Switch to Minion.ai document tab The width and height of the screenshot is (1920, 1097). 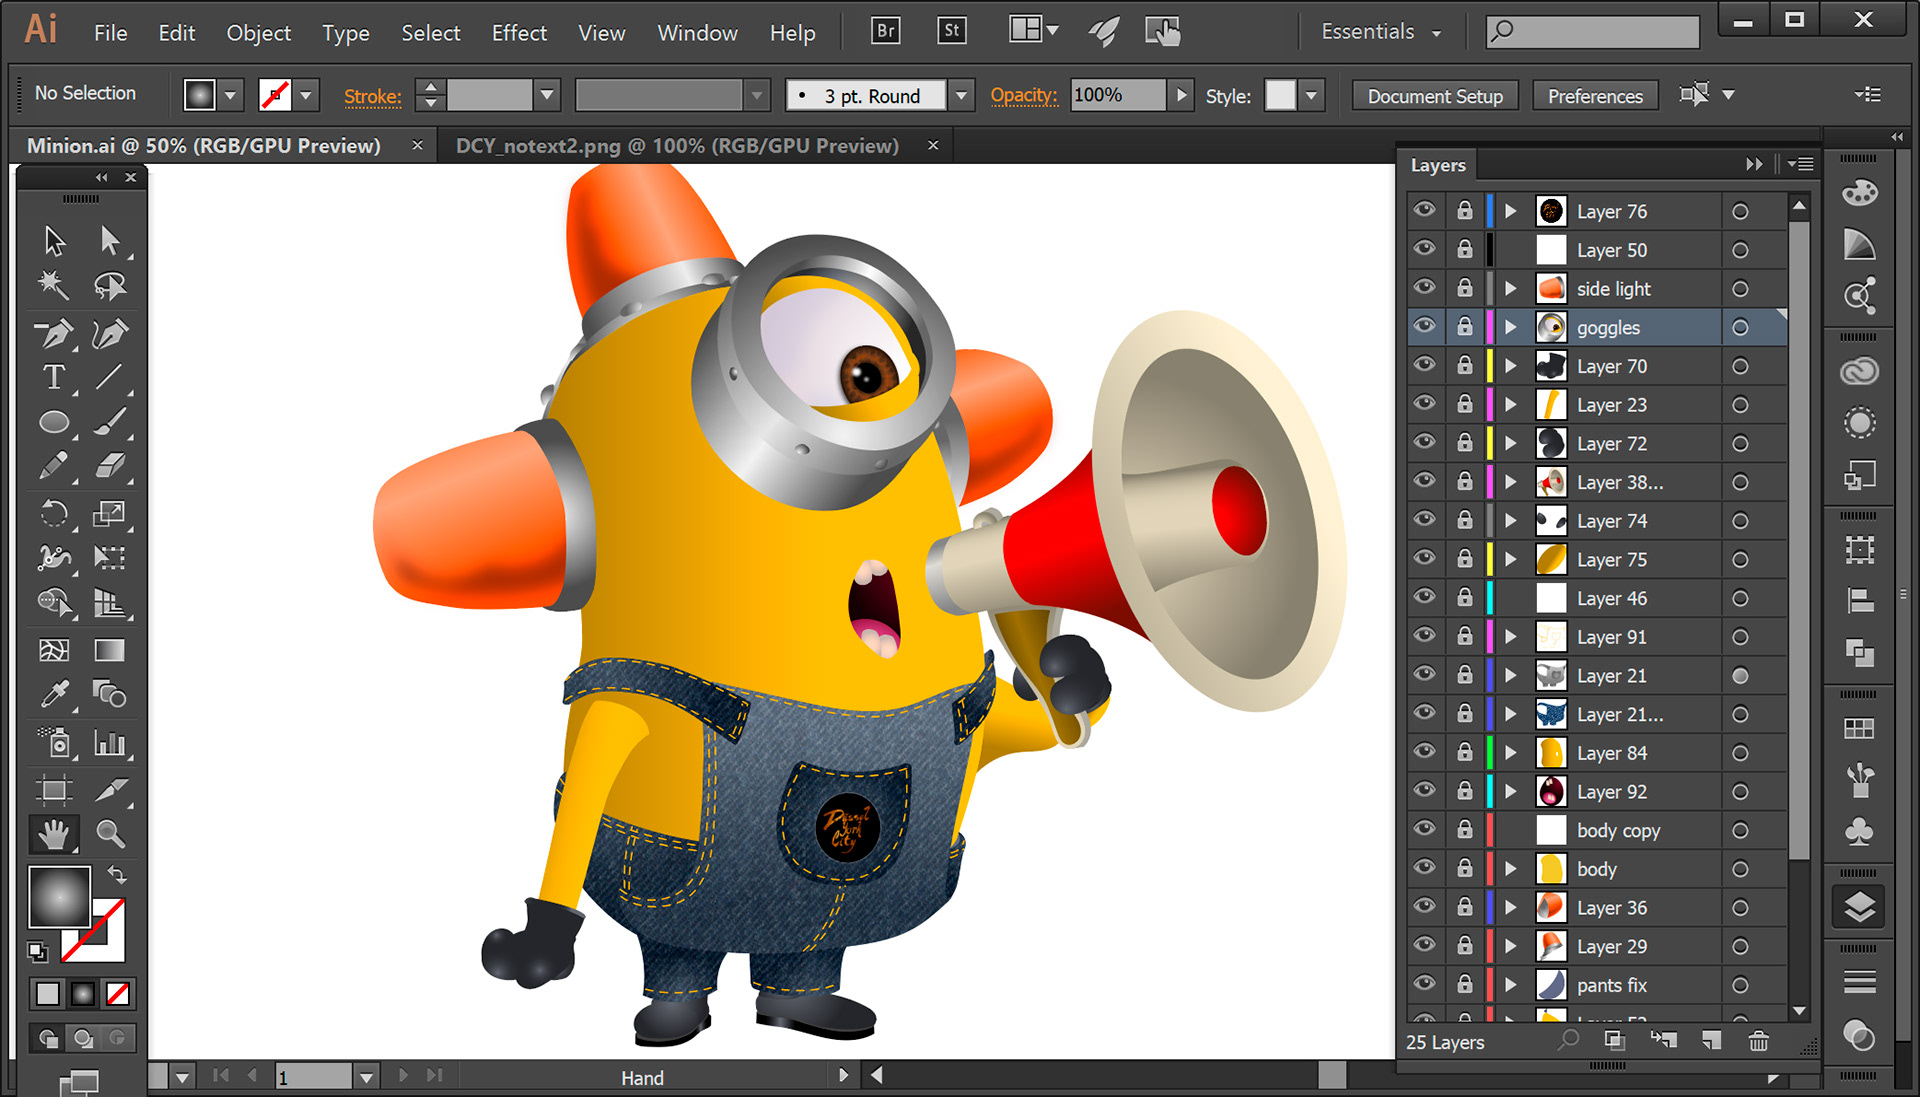[x=204, y=146]
